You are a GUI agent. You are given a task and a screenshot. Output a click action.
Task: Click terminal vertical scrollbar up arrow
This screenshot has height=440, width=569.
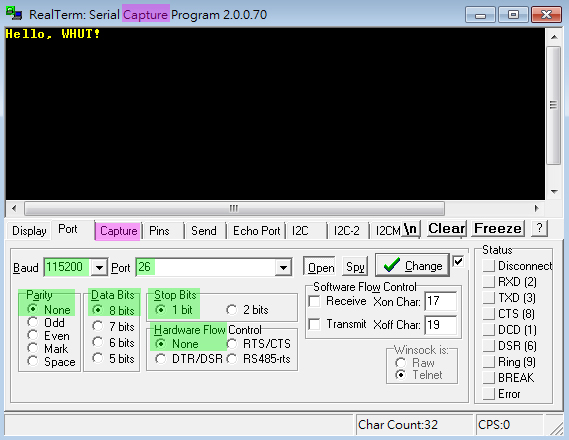point(554,37)
